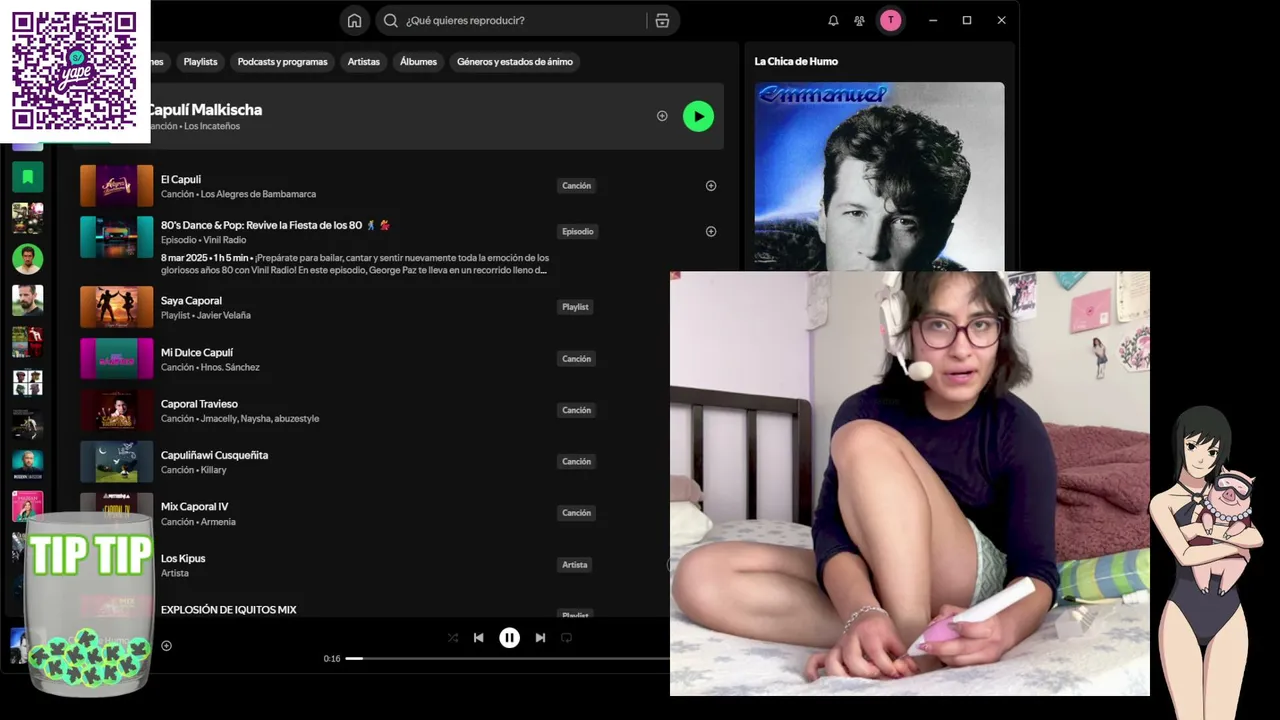1280x720 pixels.
Task: Open the Saya Caporal playlist cover
Action: click(x=117, y=307)
